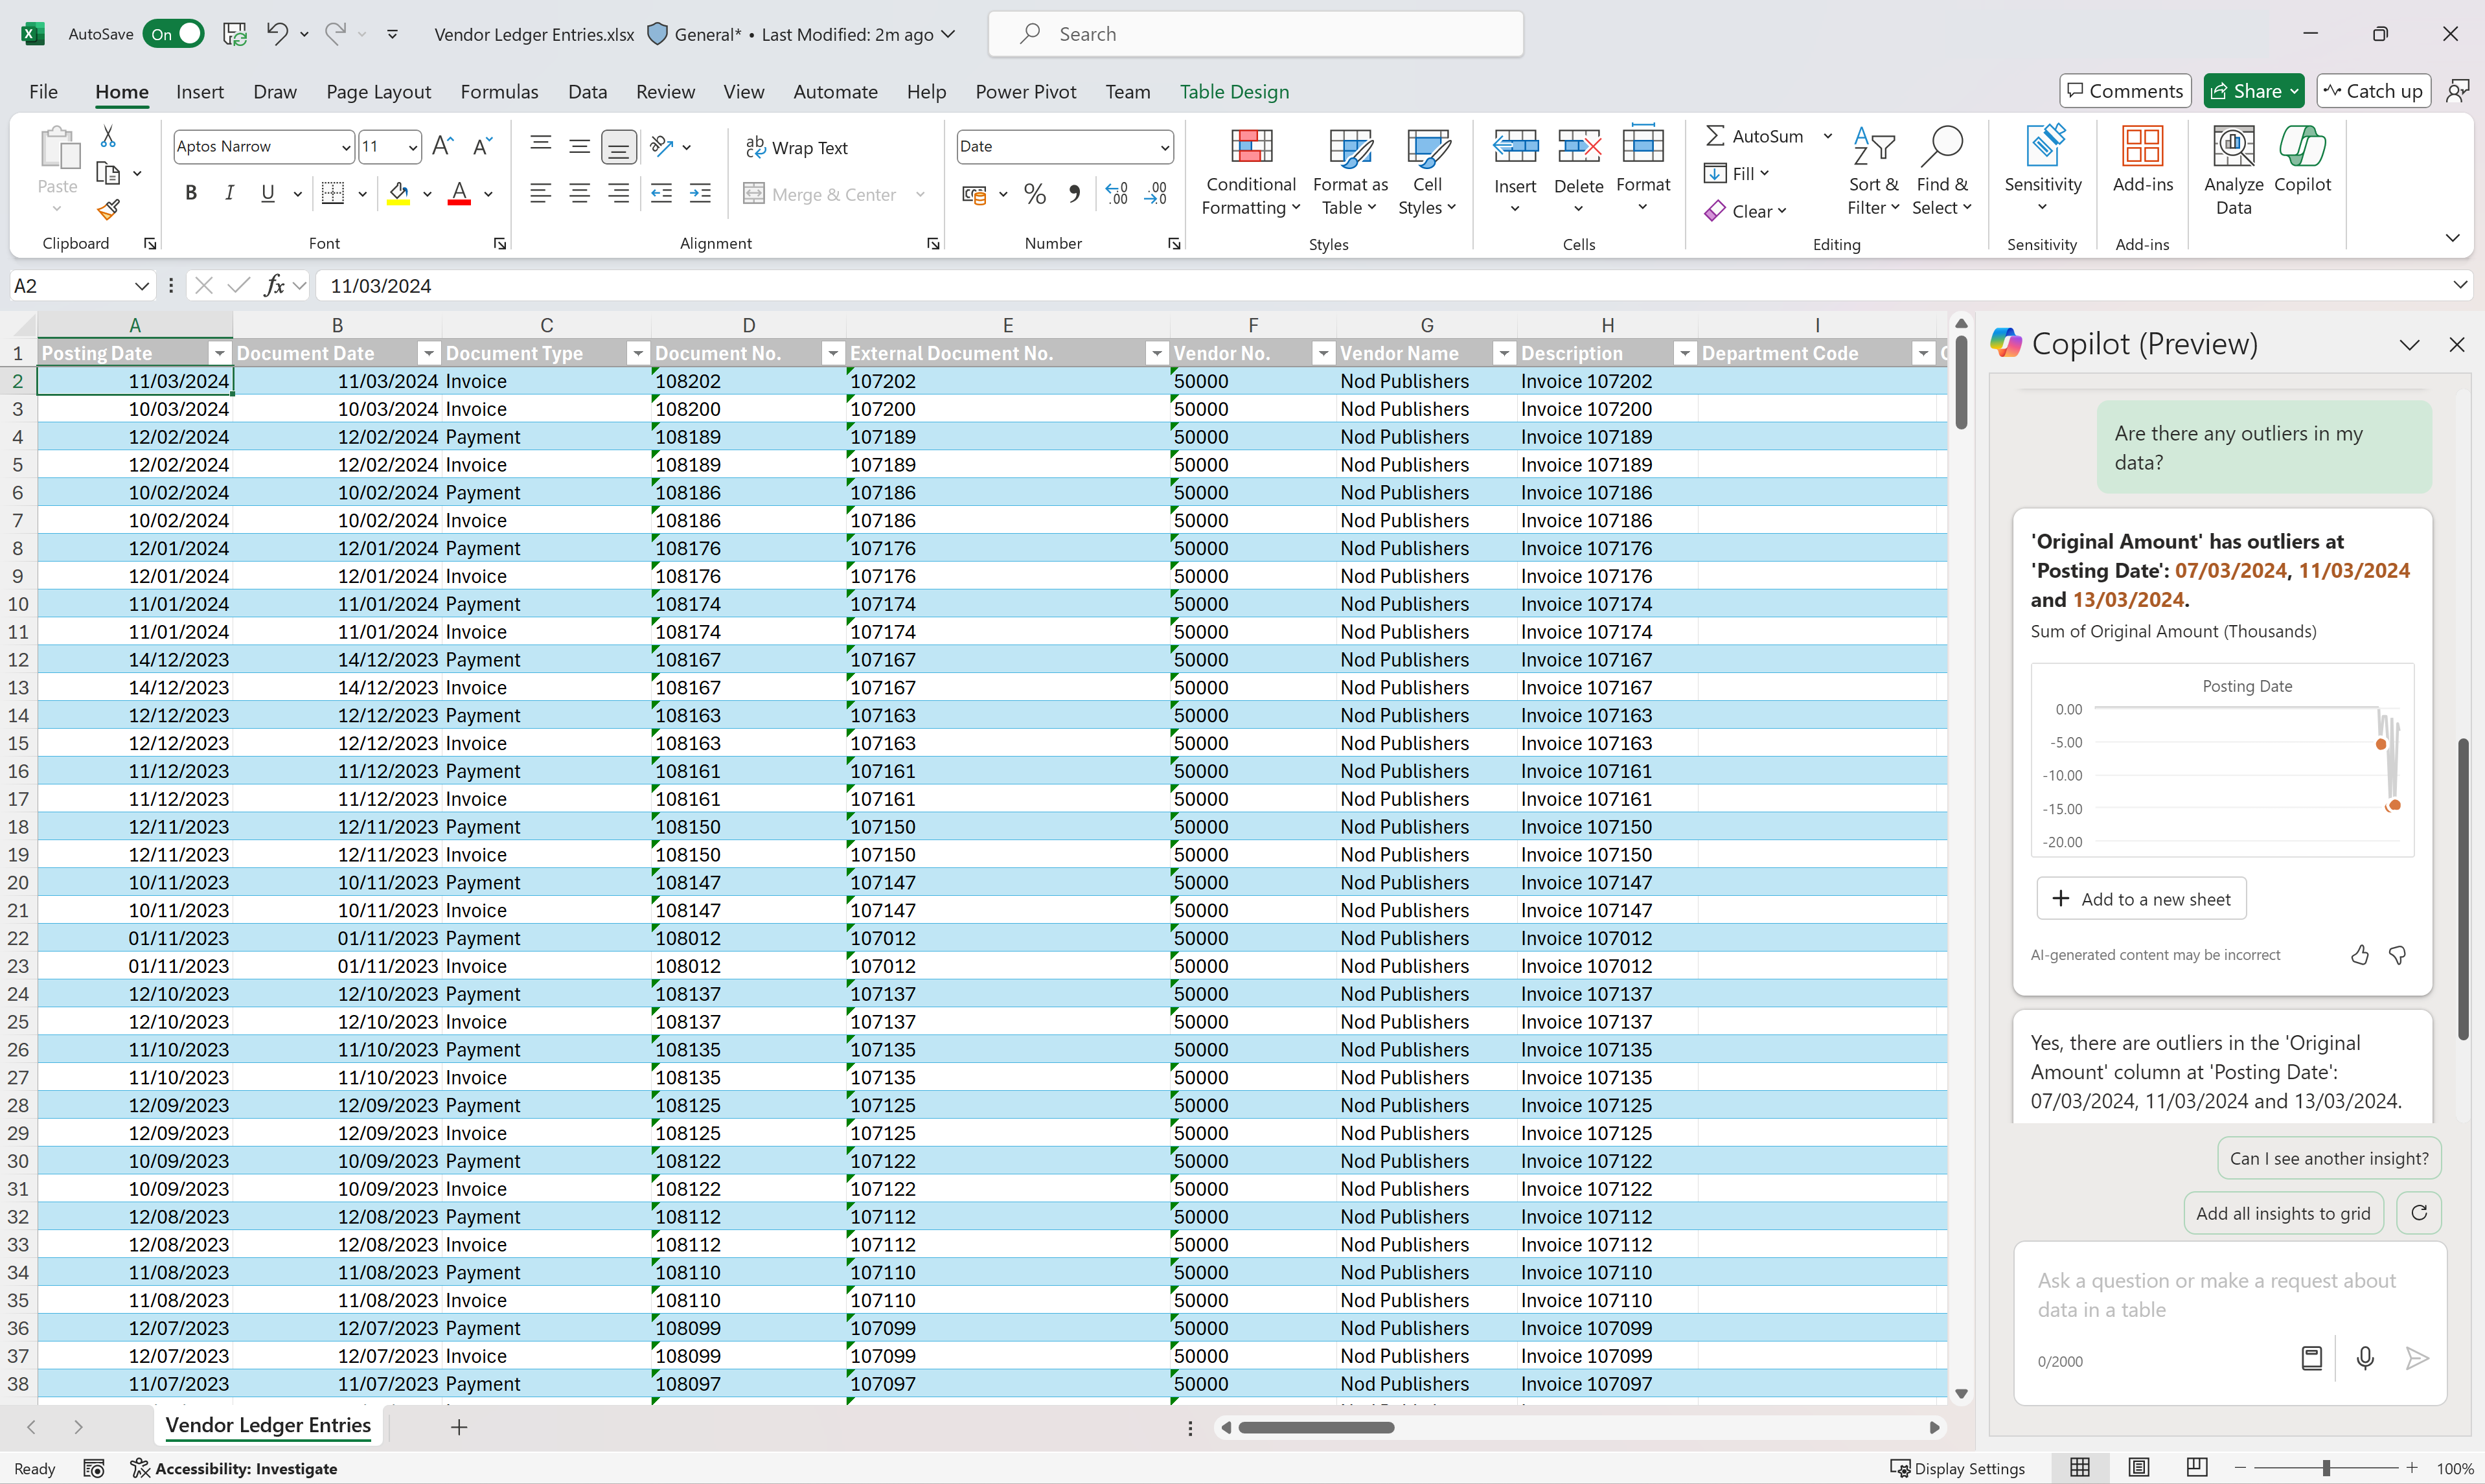This screenshot has width=2485, height=1484.
Task: Expand the font size dropdown
Action: (x=411, y=146)
